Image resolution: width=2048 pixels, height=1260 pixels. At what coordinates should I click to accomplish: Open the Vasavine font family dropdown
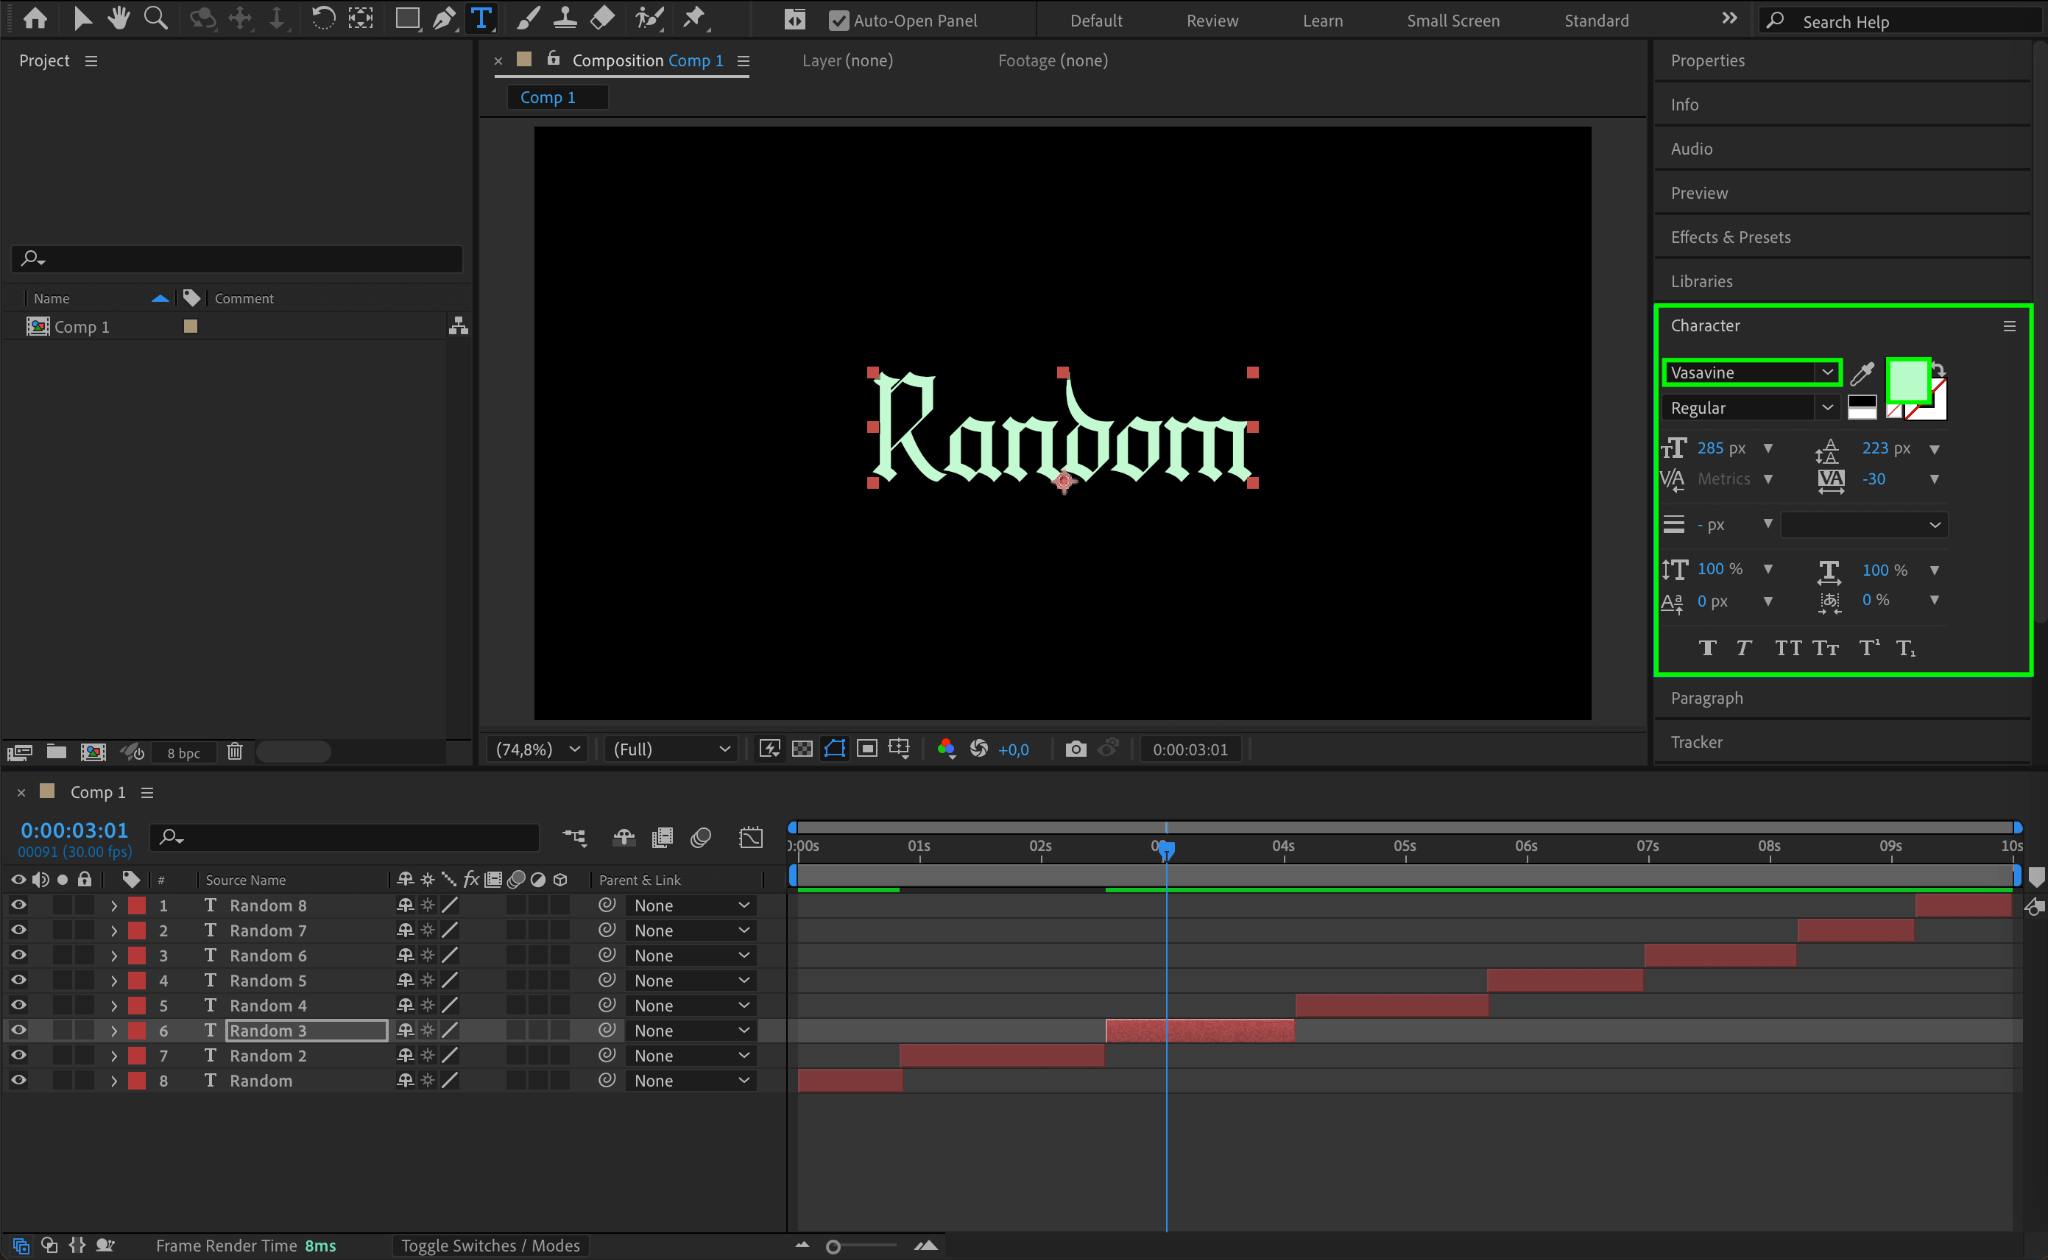[1827, 372]
